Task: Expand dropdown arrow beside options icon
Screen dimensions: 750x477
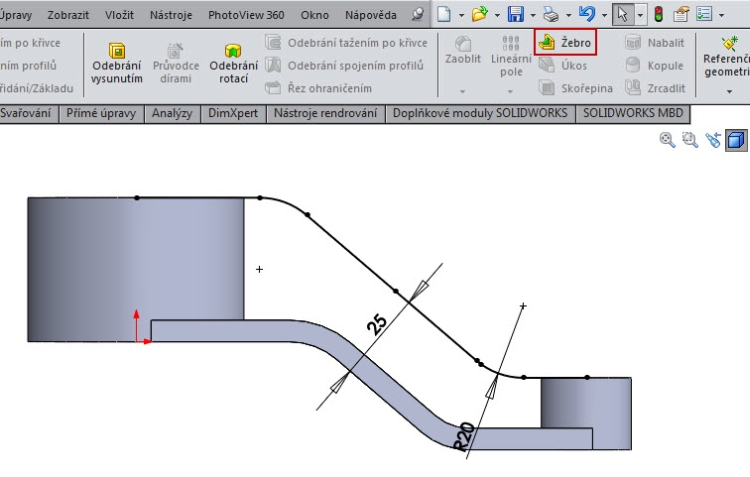Action: 721,15
